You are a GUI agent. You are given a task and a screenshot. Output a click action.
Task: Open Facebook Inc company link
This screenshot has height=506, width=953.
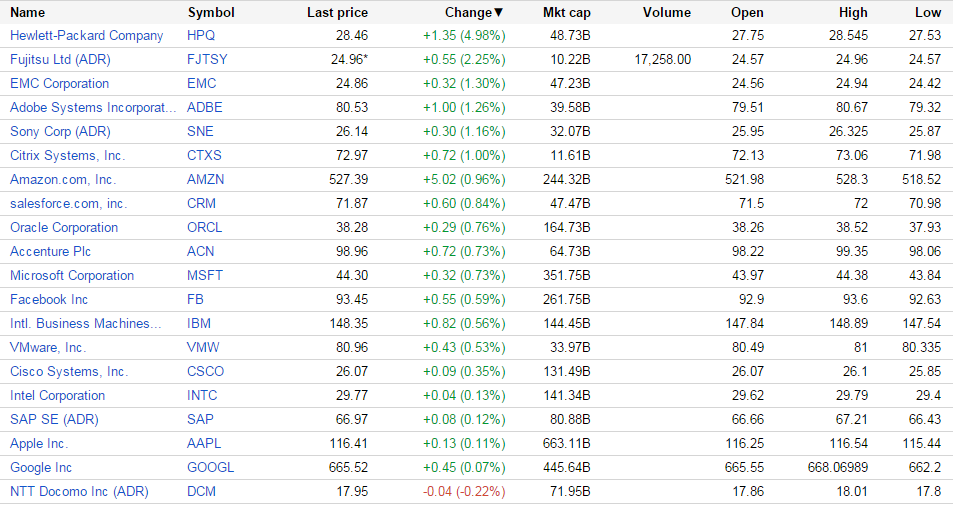point(49,300)
